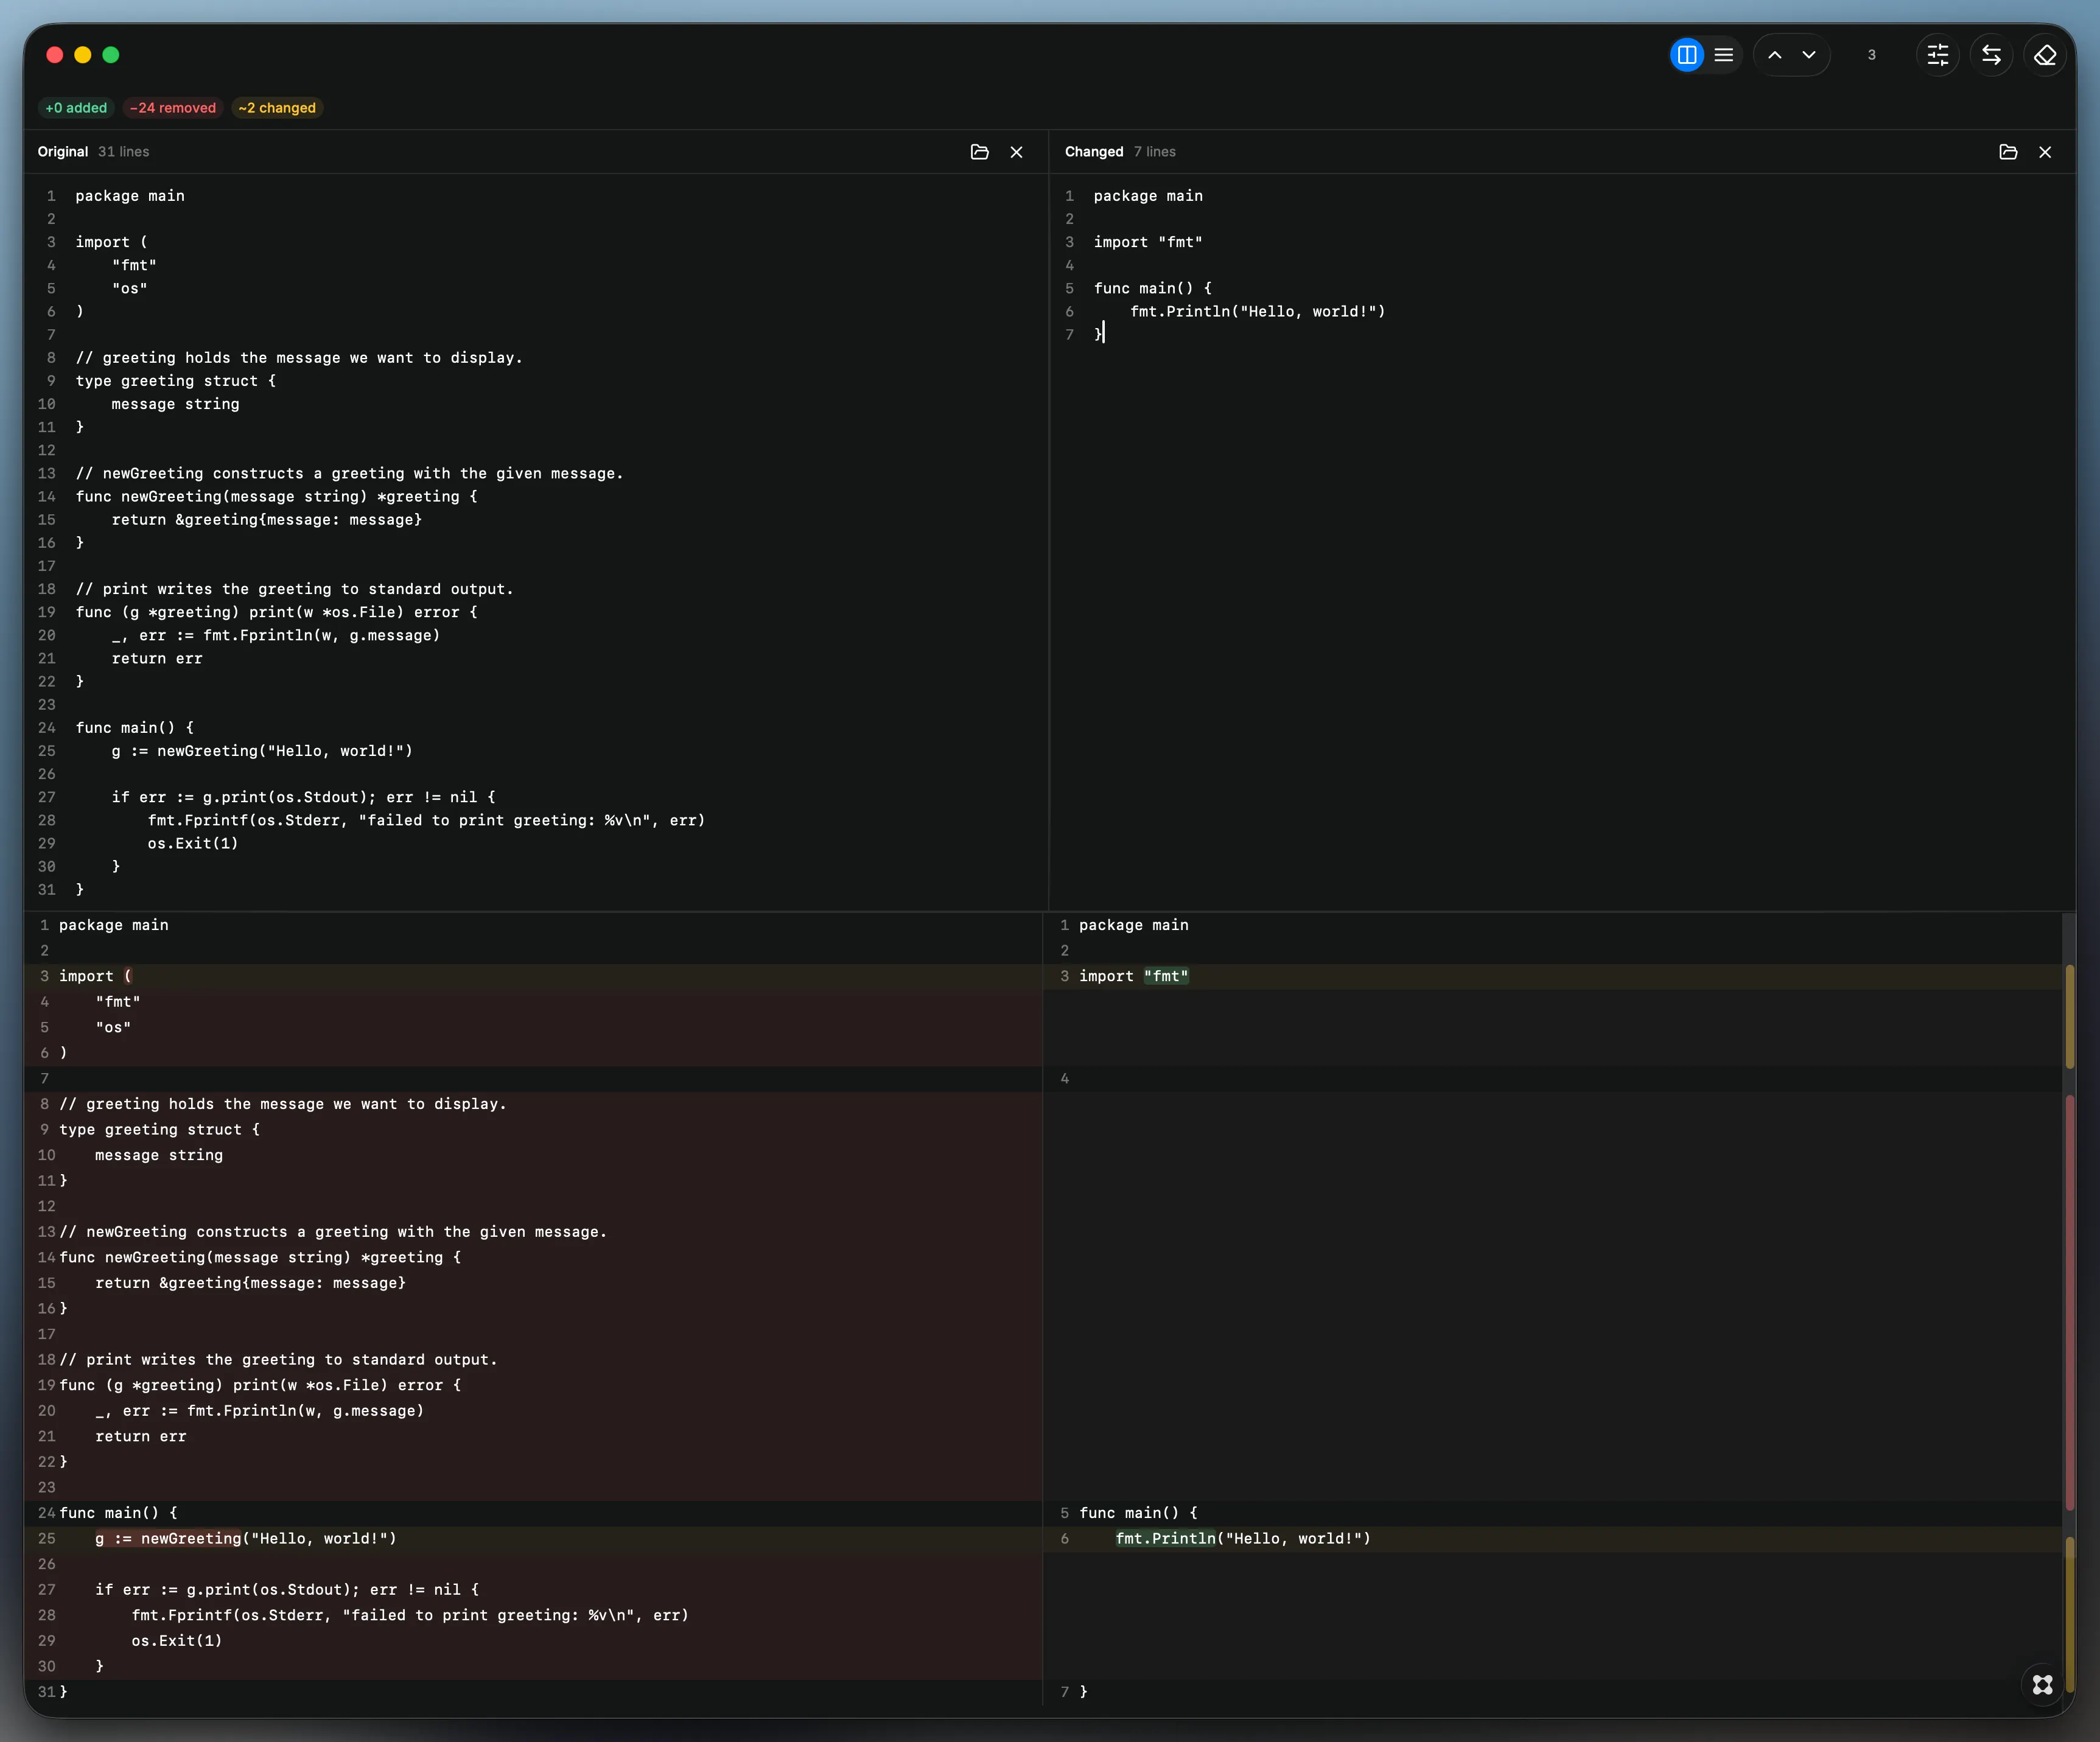Swap original and changed sides
Screen dimensions: 2100x1742
click(1992, 55)
